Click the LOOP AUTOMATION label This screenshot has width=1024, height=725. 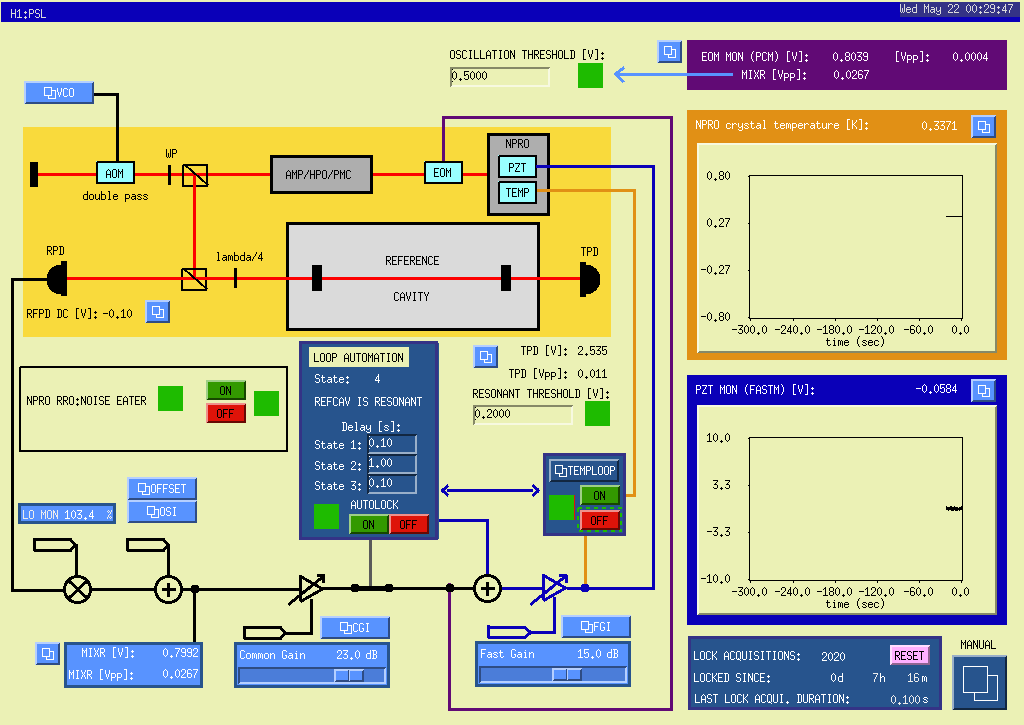[x=359, y=357]
